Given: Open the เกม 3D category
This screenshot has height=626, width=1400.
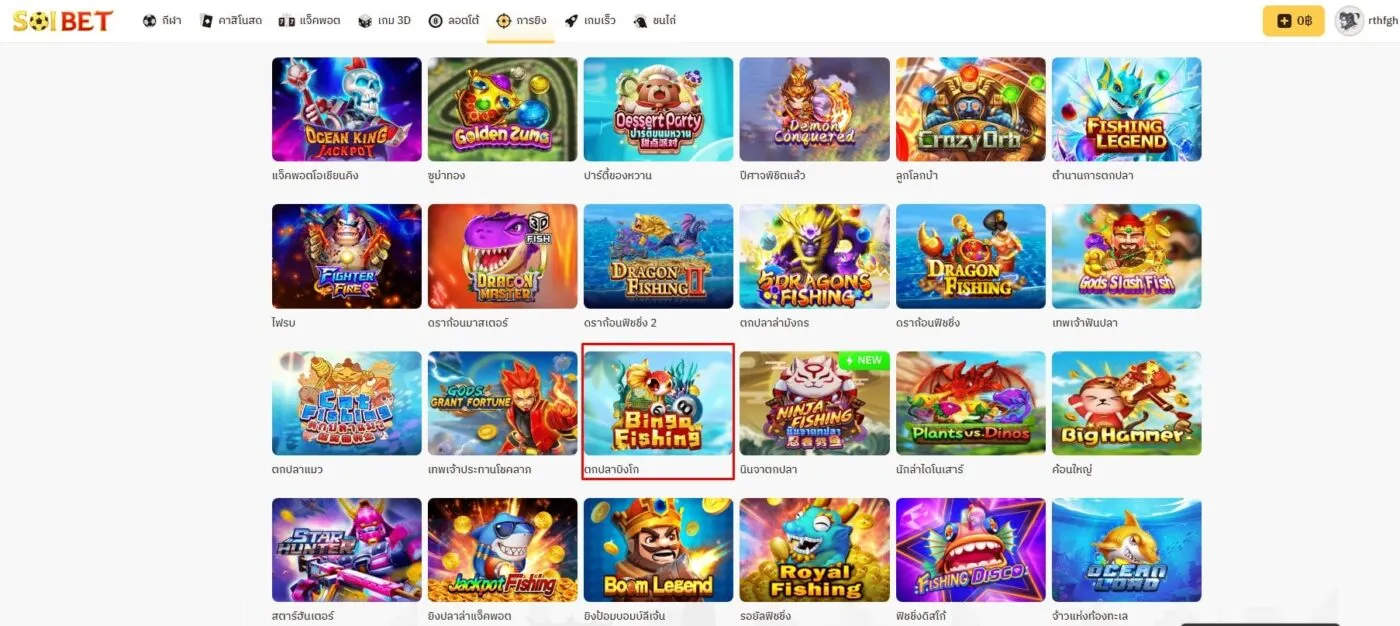Looking at the screenshot, I should (x=384, y=20).
